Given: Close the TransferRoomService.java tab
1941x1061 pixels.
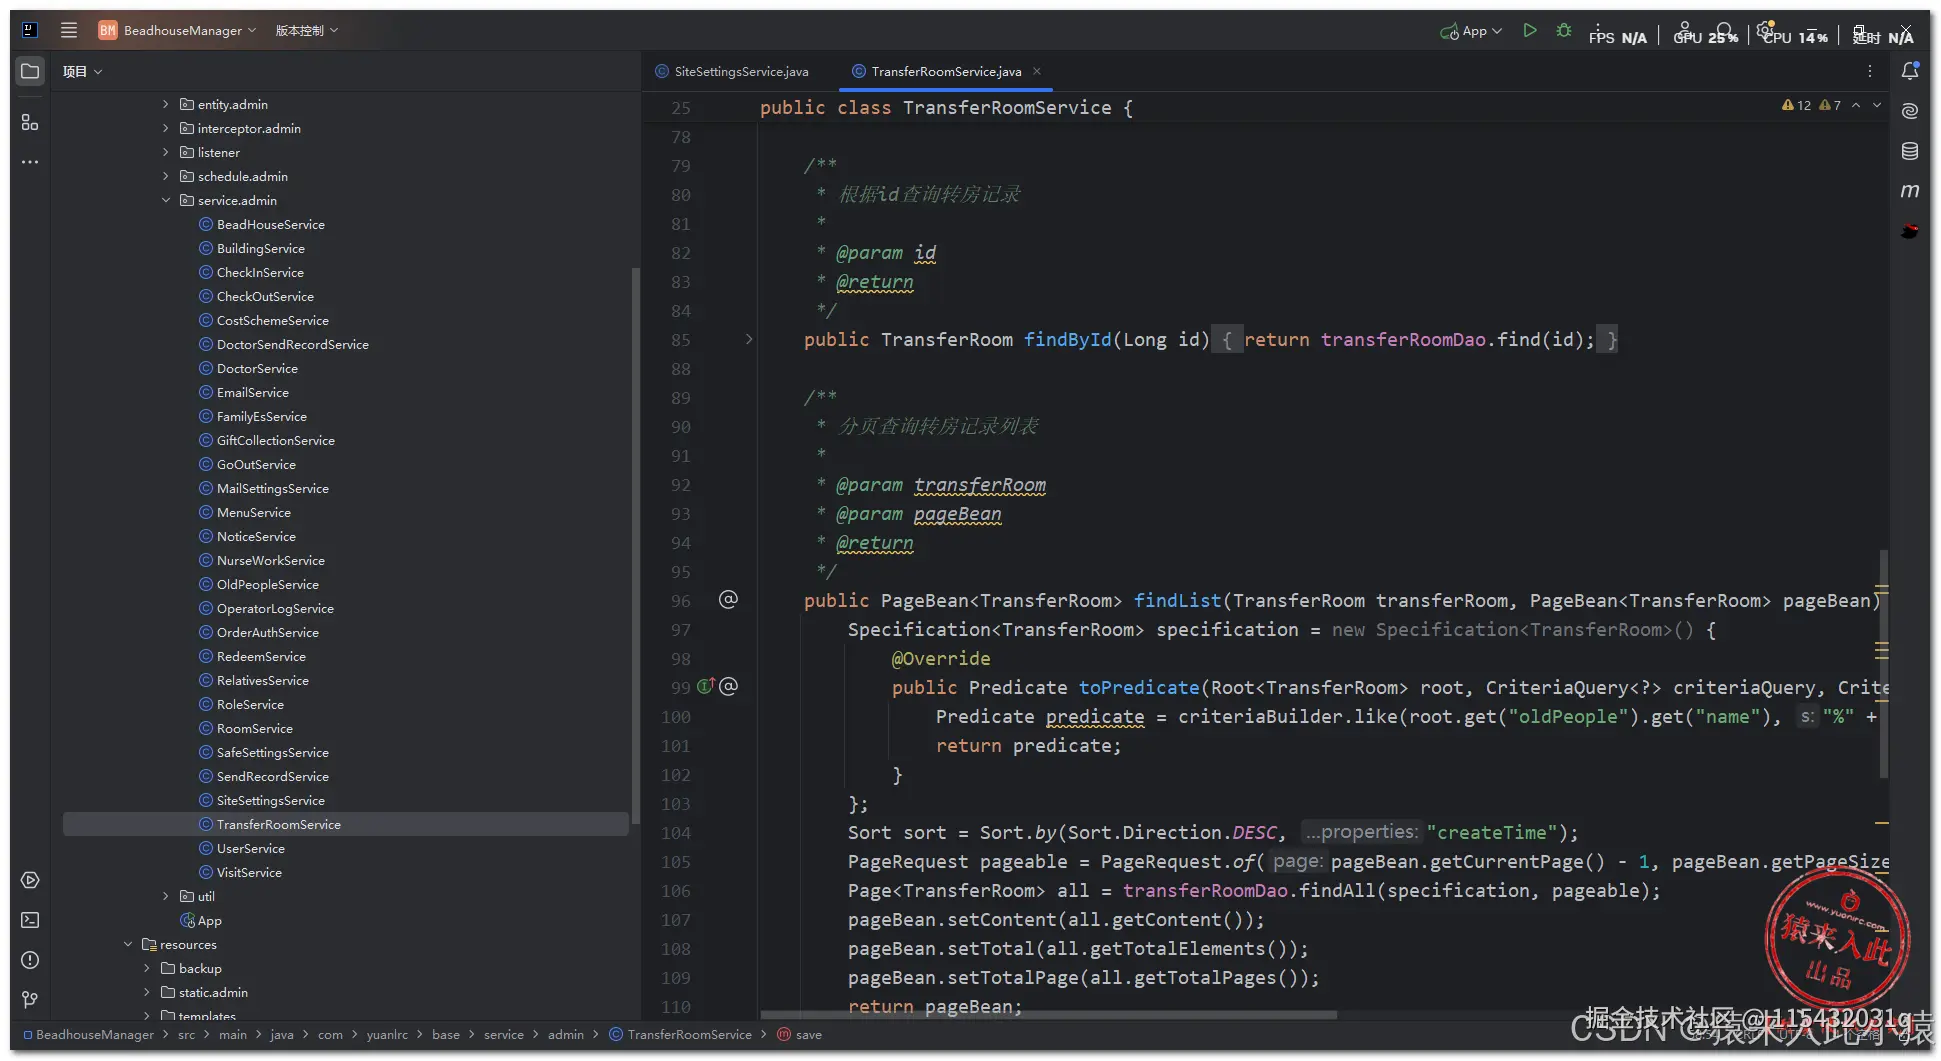Looking at the screenshot, I should [x=1037, y=71].
